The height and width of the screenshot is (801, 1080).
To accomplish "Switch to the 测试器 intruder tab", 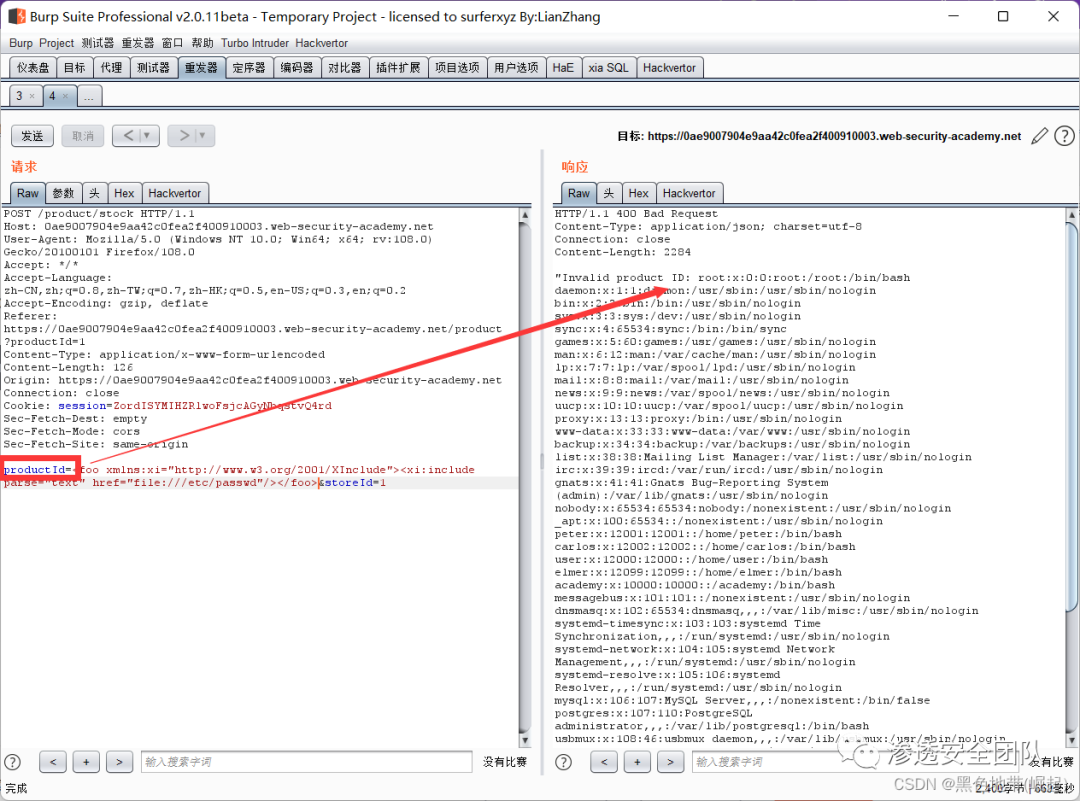I will [x=153, y=67].
